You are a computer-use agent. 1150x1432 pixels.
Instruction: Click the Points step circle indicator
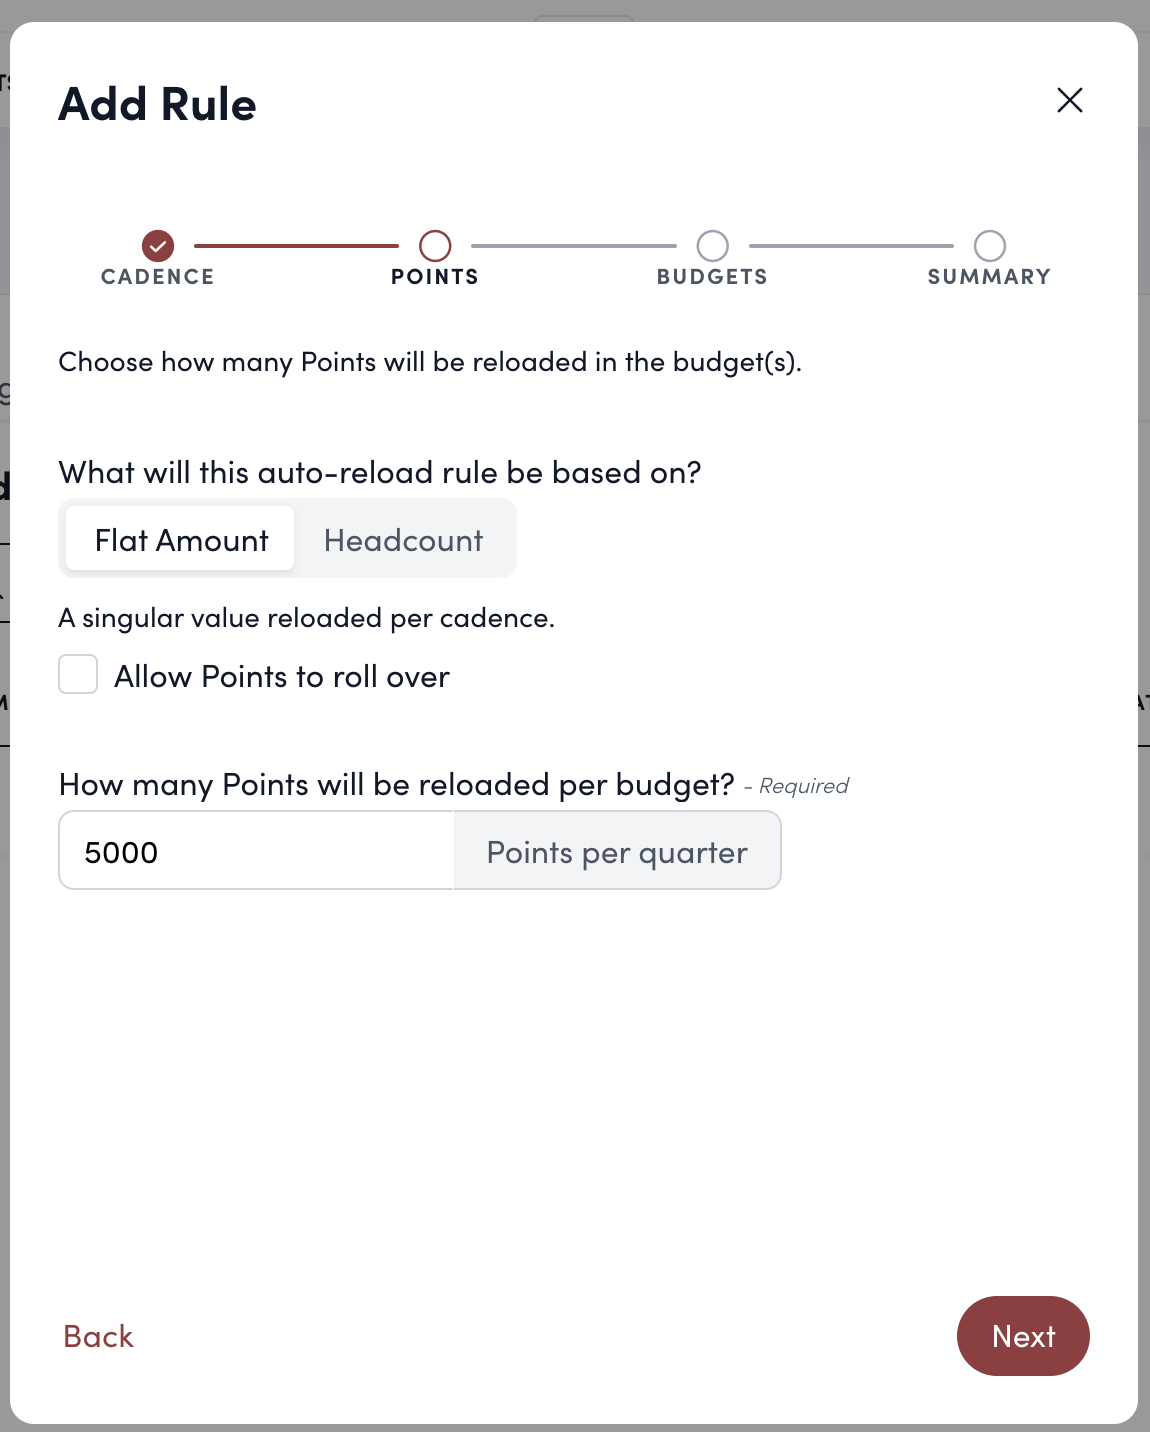pyautogui.click(x=435, y=245)
